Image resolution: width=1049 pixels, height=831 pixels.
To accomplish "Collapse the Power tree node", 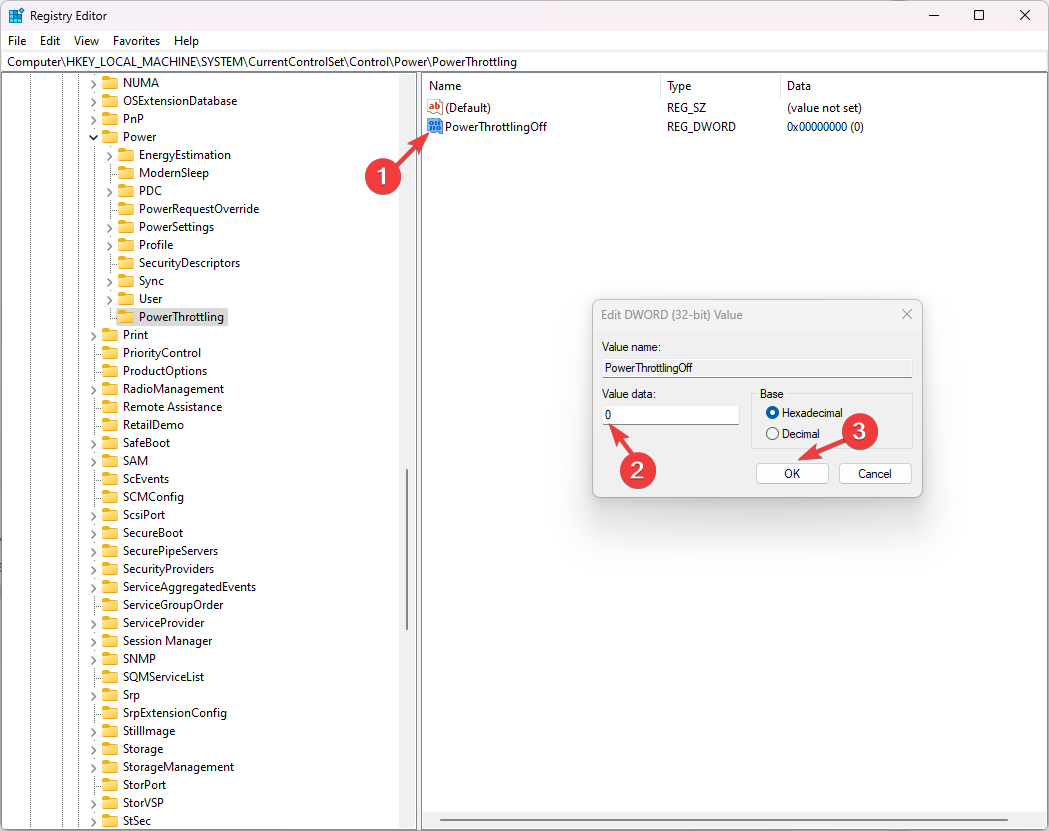I will [93, 137].
